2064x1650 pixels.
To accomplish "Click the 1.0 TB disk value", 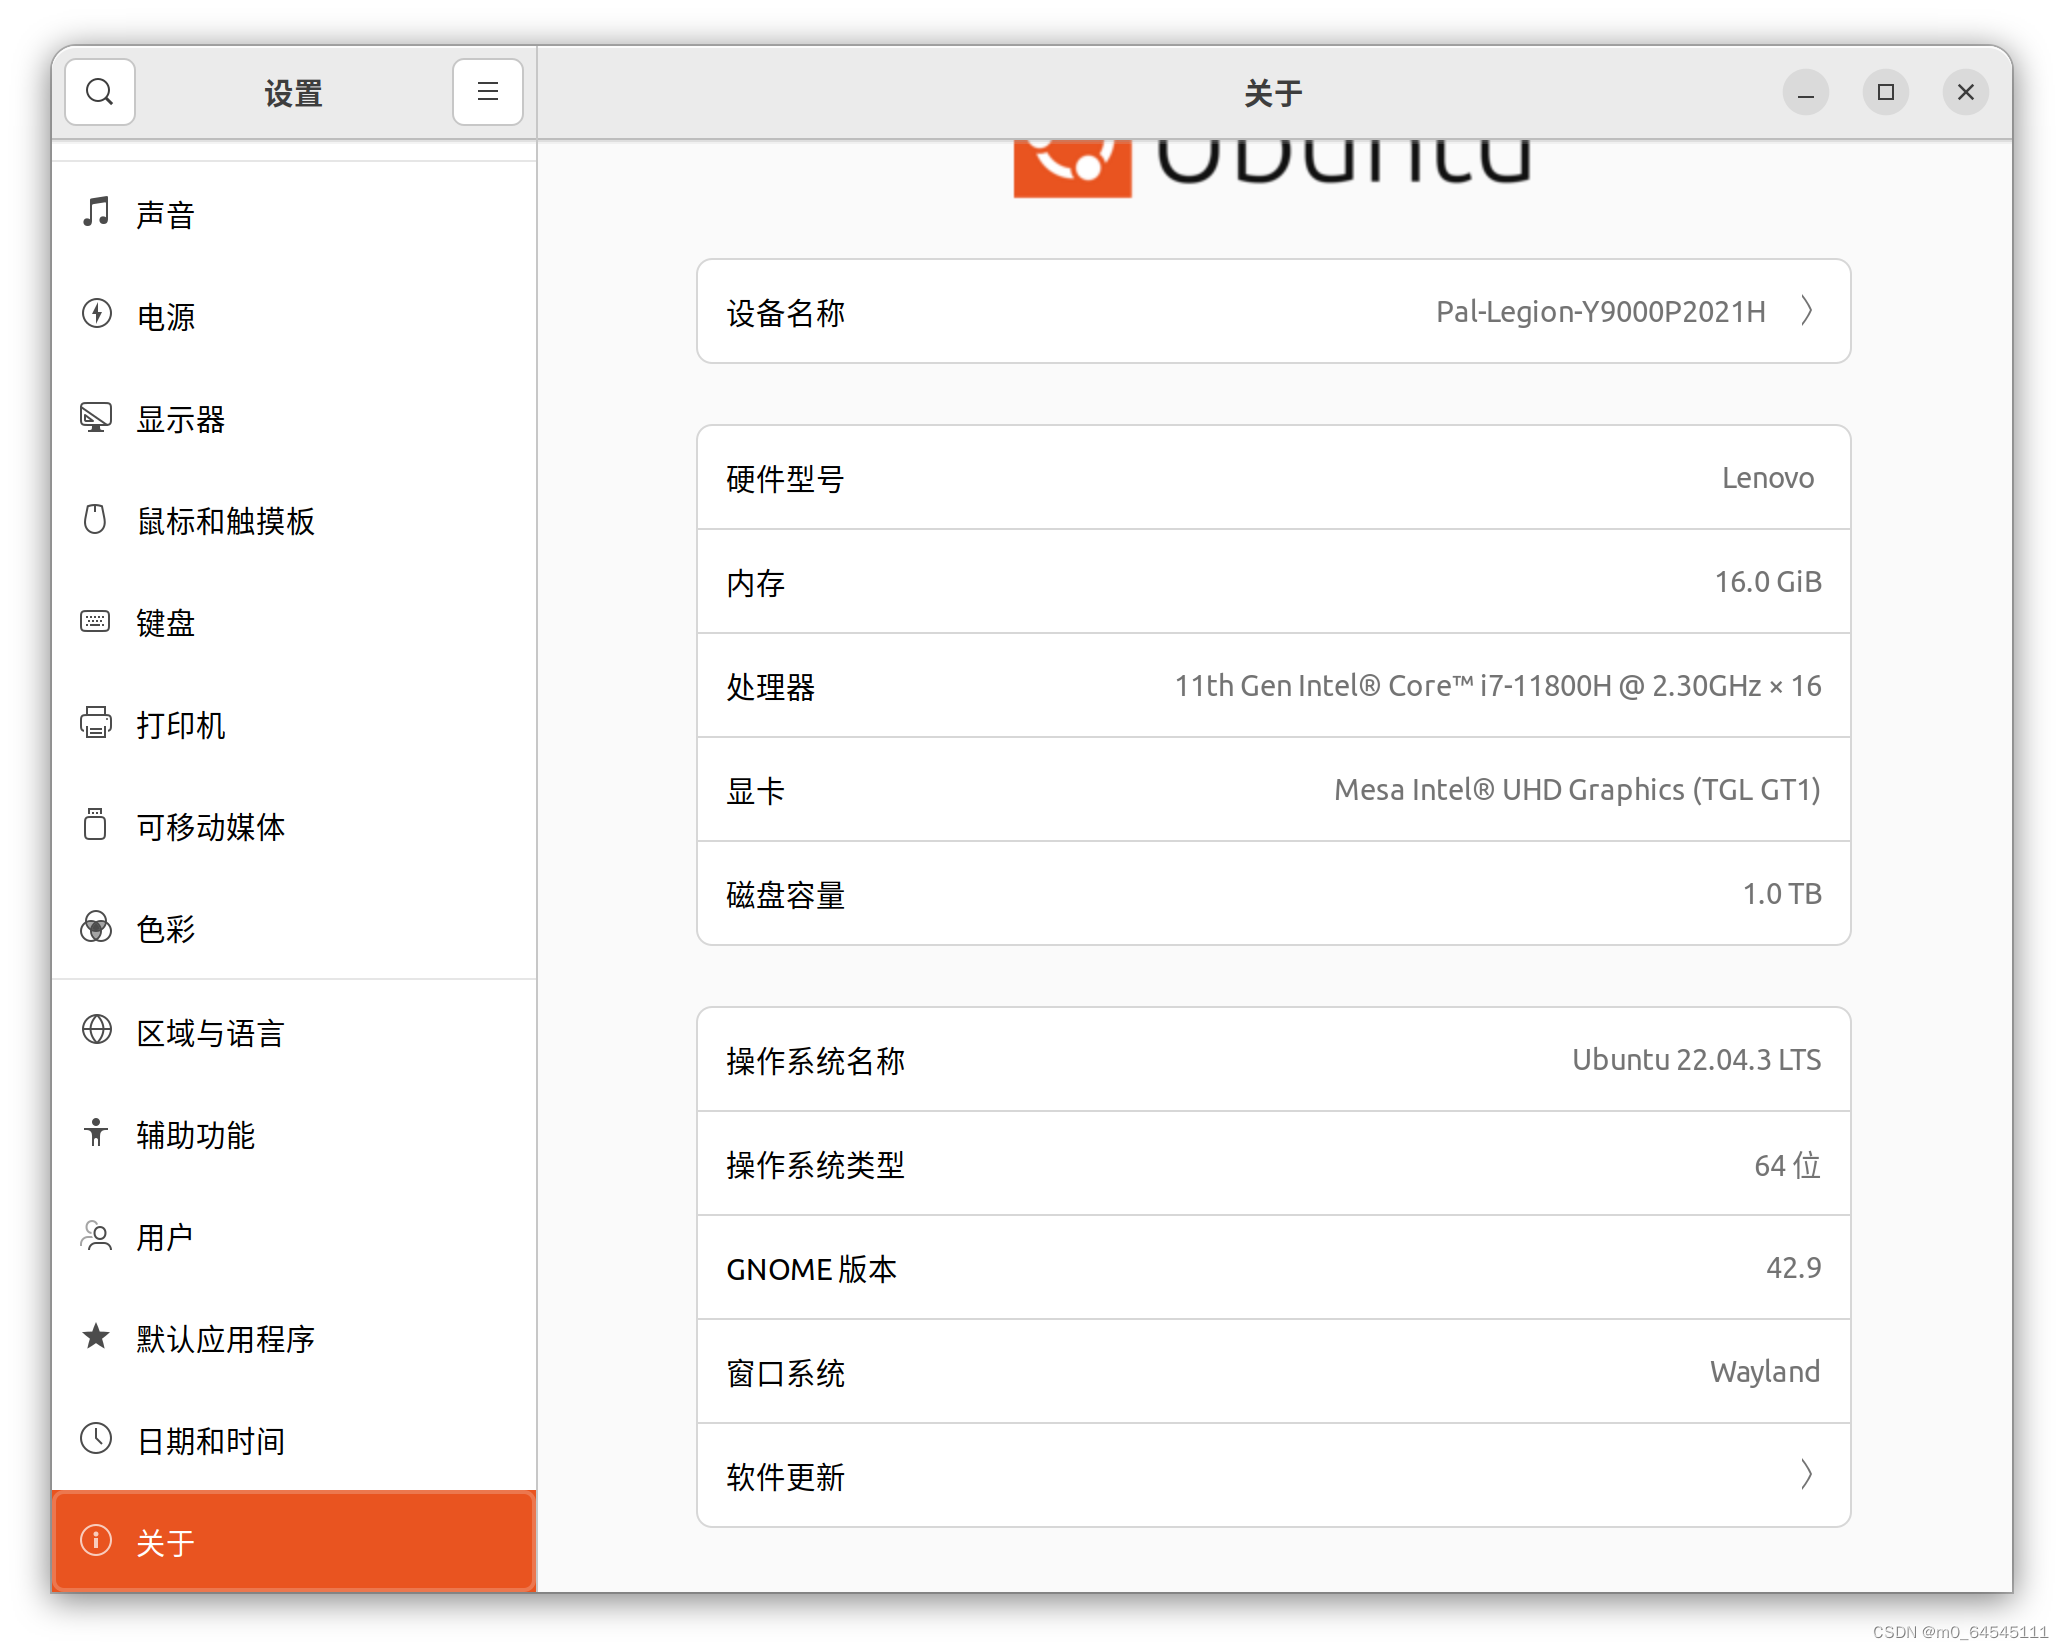I will click(x=1782, y=894).
